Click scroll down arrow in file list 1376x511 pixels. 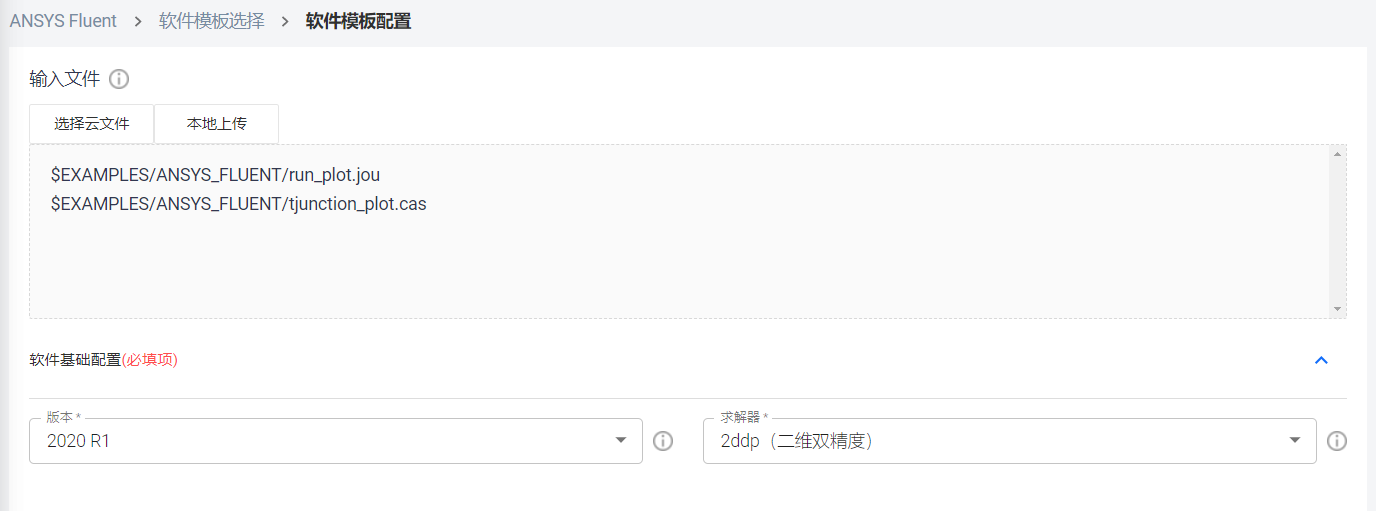click(x=1337, y=310)
